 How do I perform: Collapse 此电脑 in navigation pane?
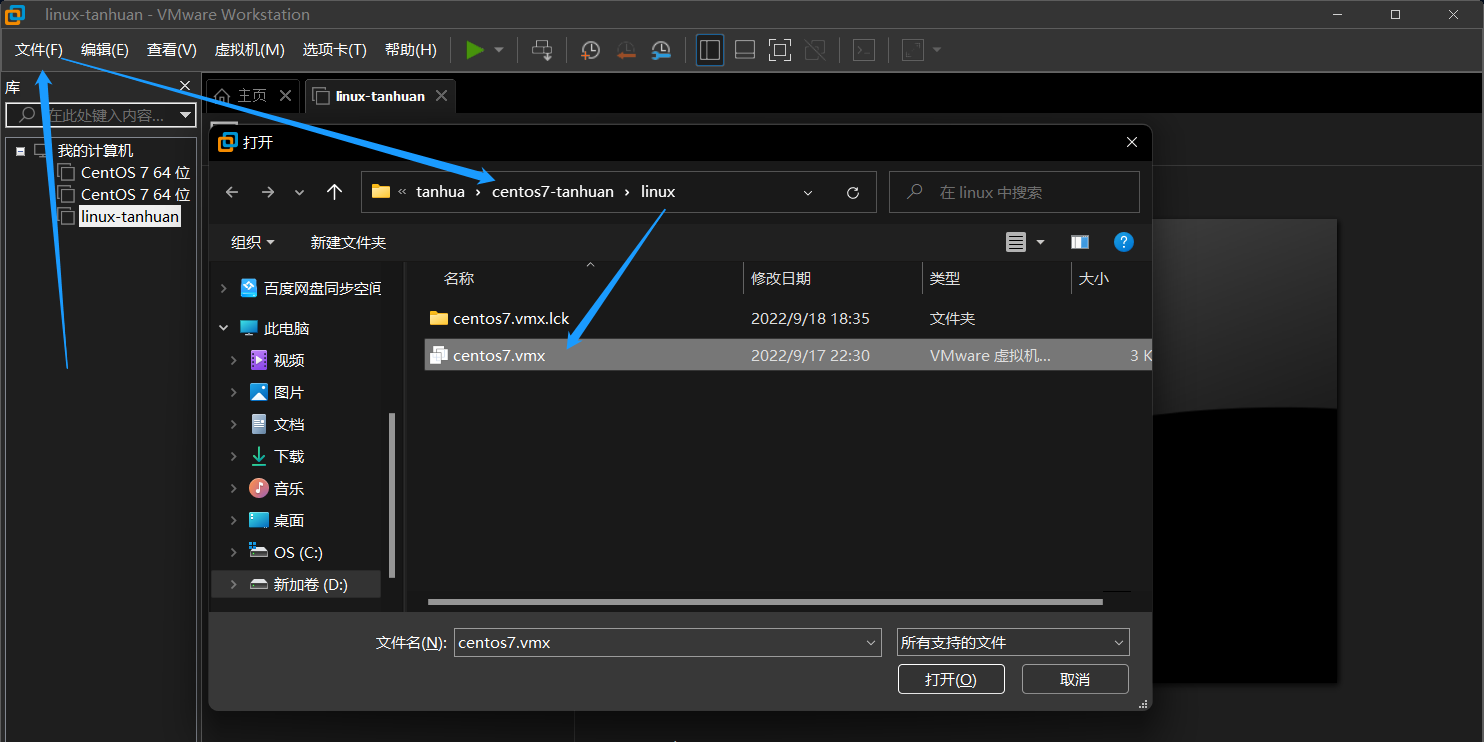coord(223,328)
